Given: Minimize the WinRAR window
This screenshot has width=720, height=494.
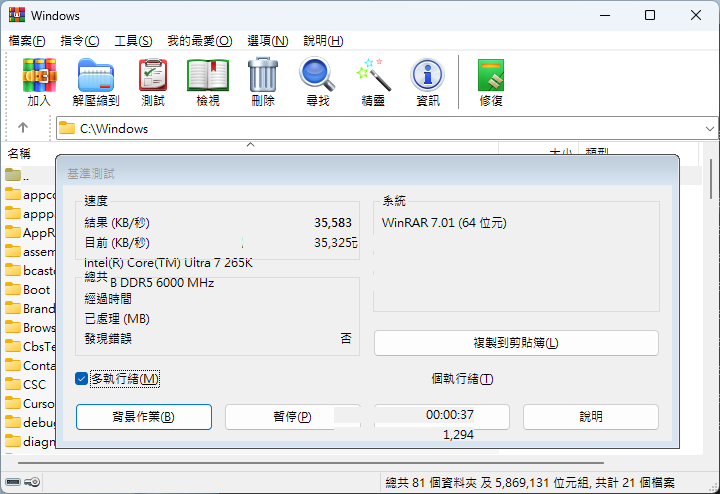Looking at the screenshot, I should [x=605, y=15].
